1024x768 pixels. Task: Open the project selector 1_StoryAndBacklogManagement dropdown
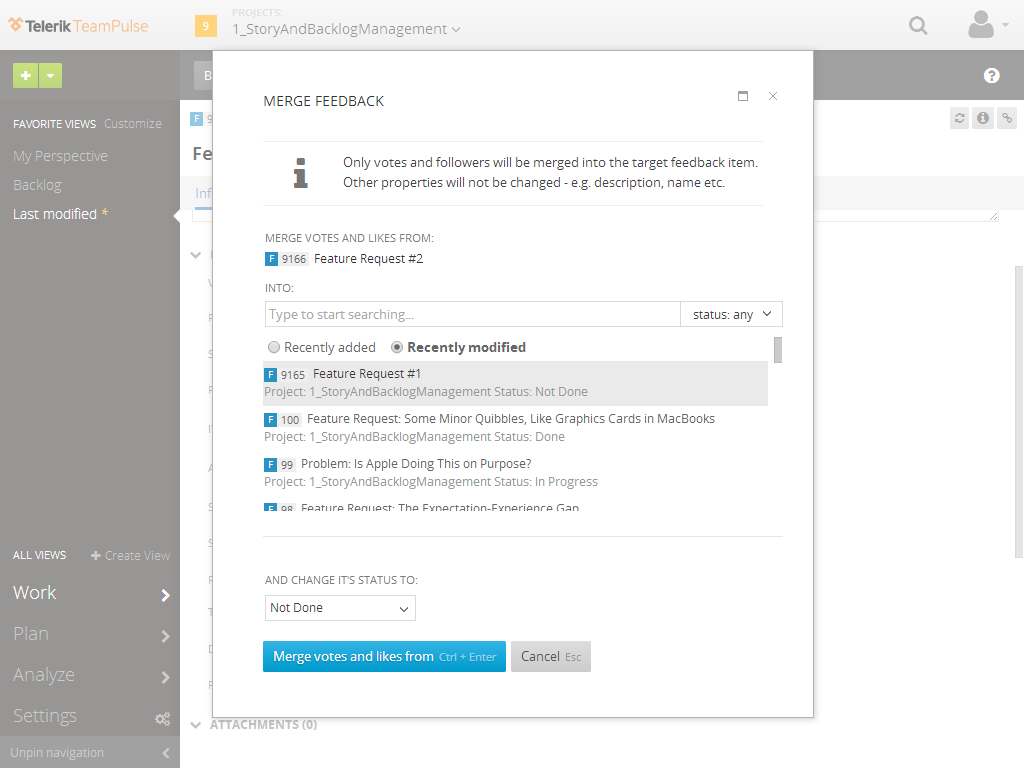click(x=346, y=29)
